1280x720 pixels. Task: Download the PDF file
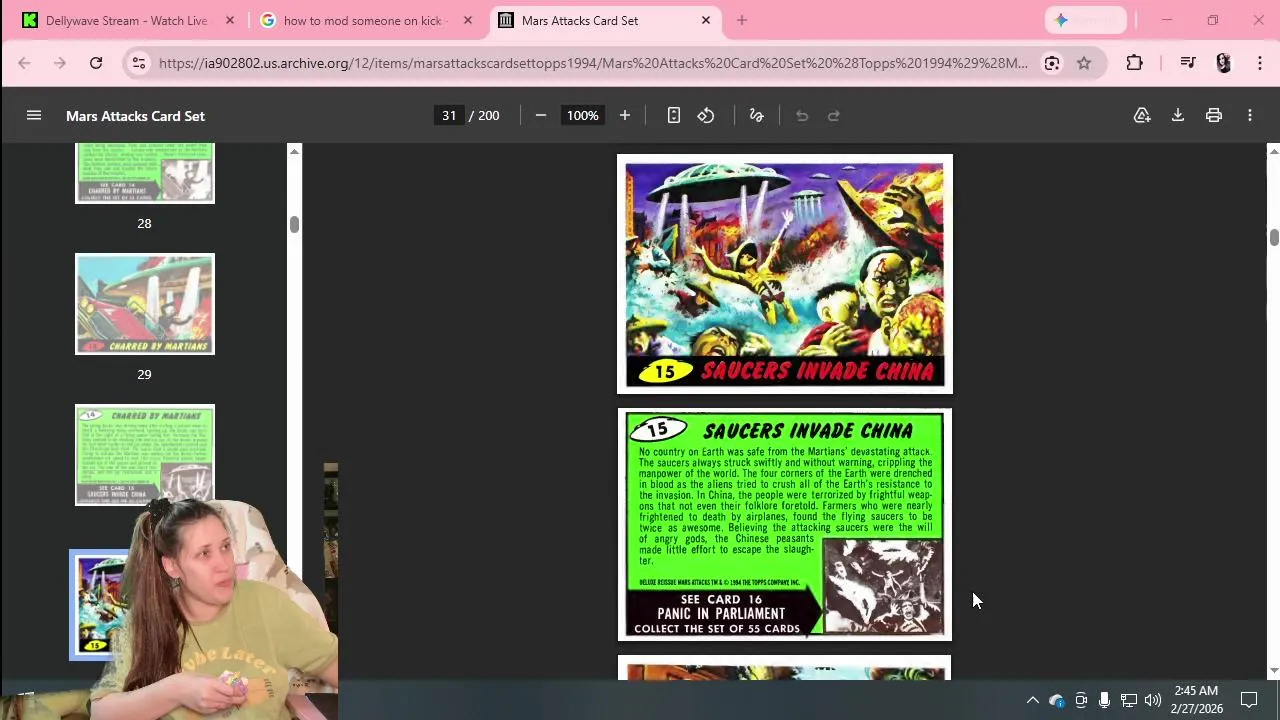tap(1178, 116)
